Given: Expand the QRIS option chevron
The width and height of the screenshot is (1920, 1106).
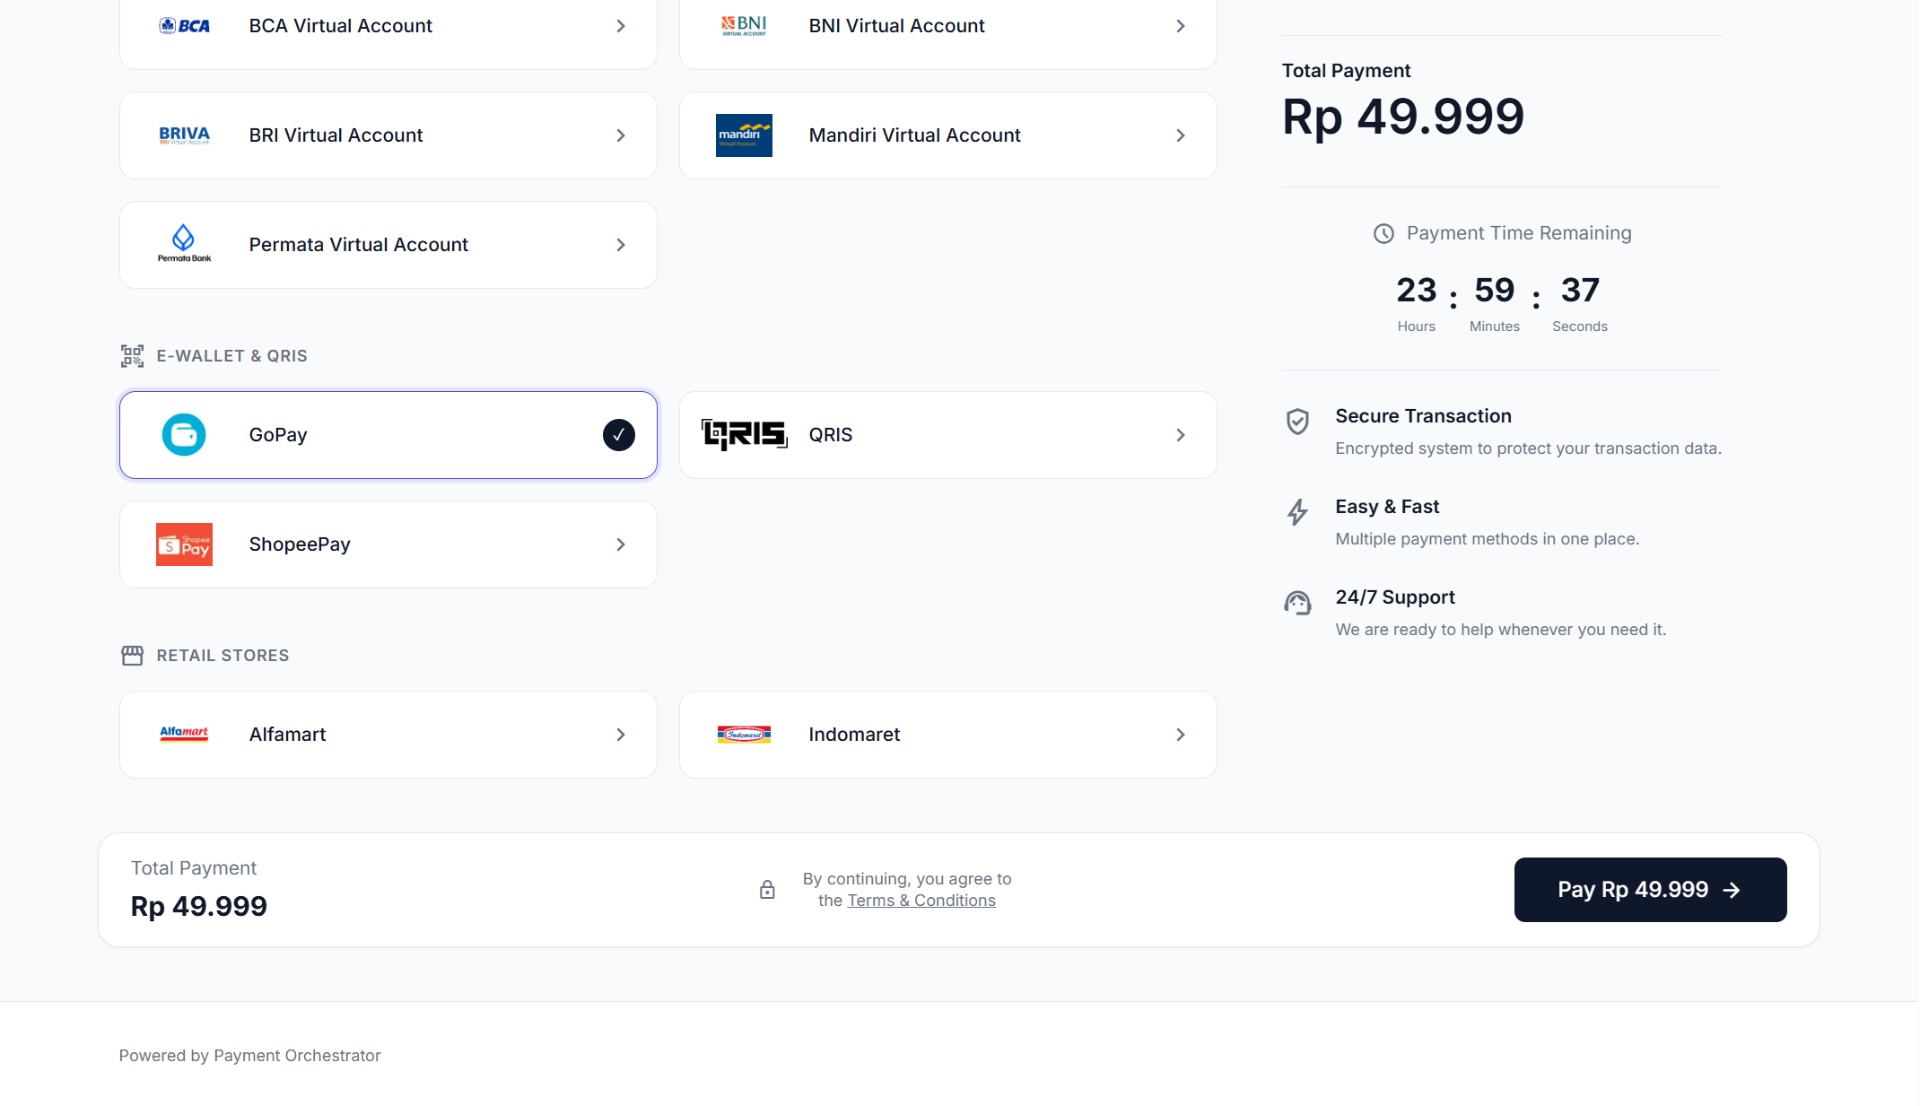Looking at the screenshot, I should [x=1181, y=435].
